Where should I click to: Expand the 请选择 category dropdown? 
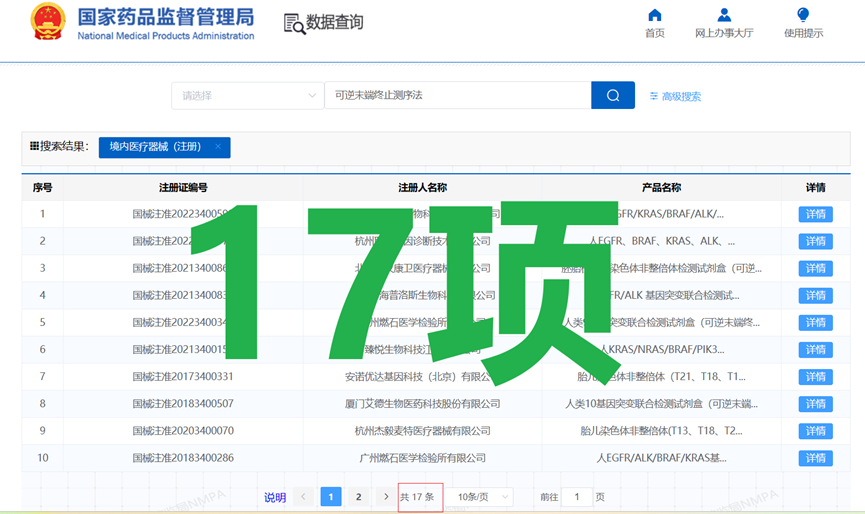click(246, 96)
